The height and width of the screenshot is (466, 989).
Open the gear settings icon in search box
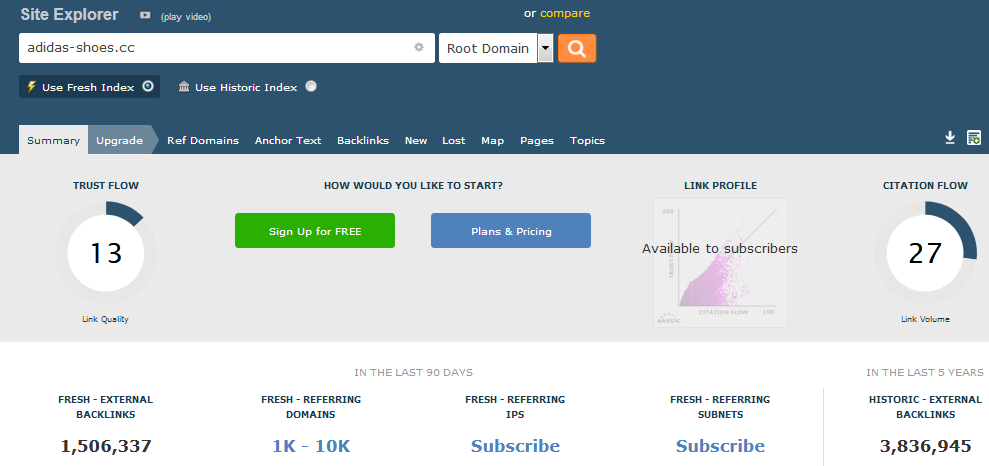tap(419, 47)
